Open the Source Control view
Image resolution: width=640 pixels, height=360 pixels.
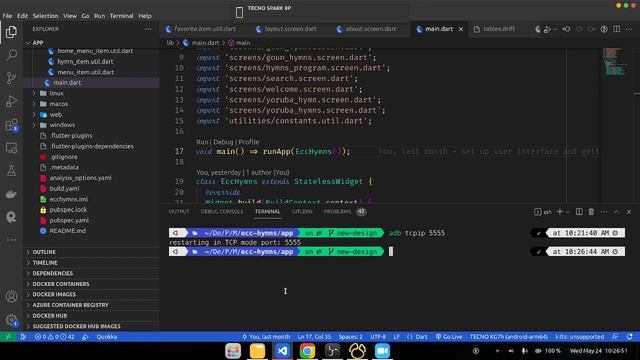11,78
